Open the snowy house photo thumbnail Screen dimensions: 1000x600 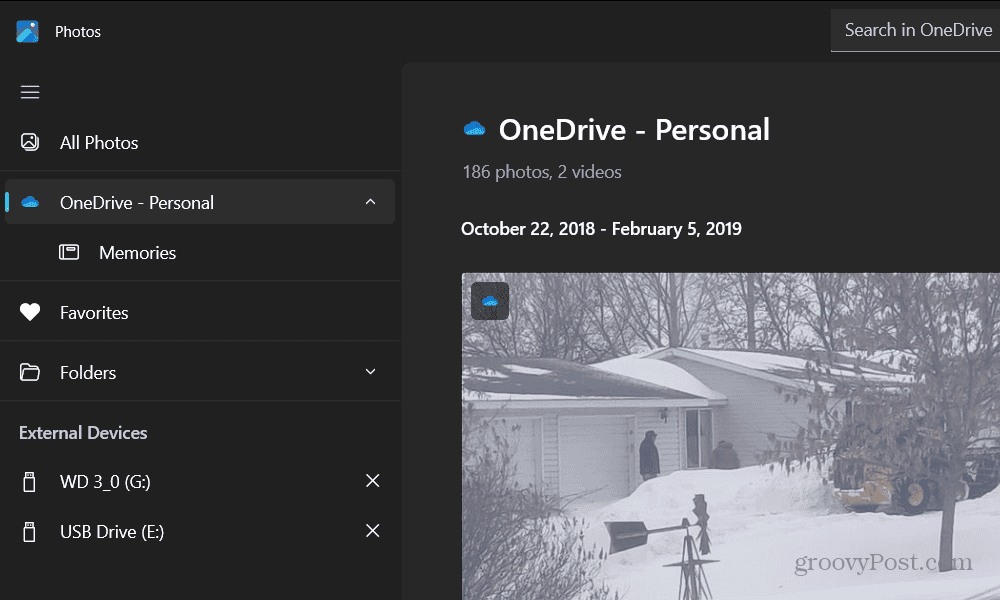click(731, 436)
